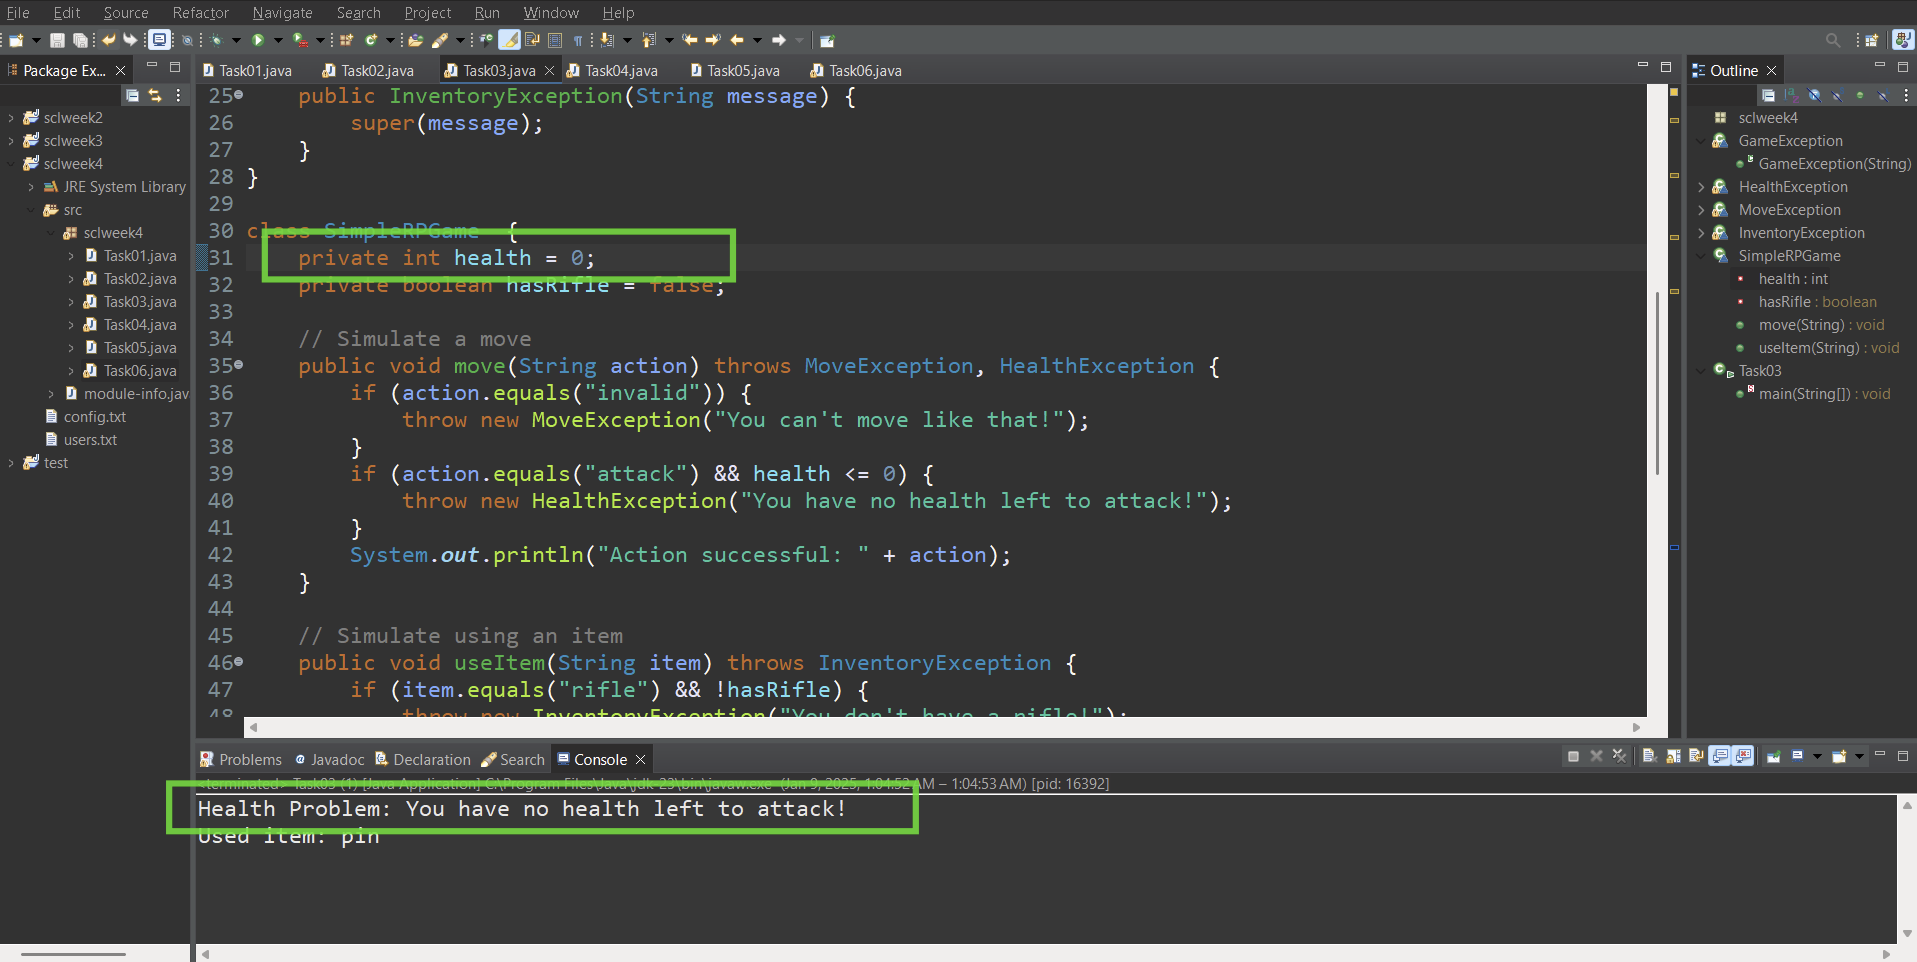Expand JRE System Library node

[31, 187]
